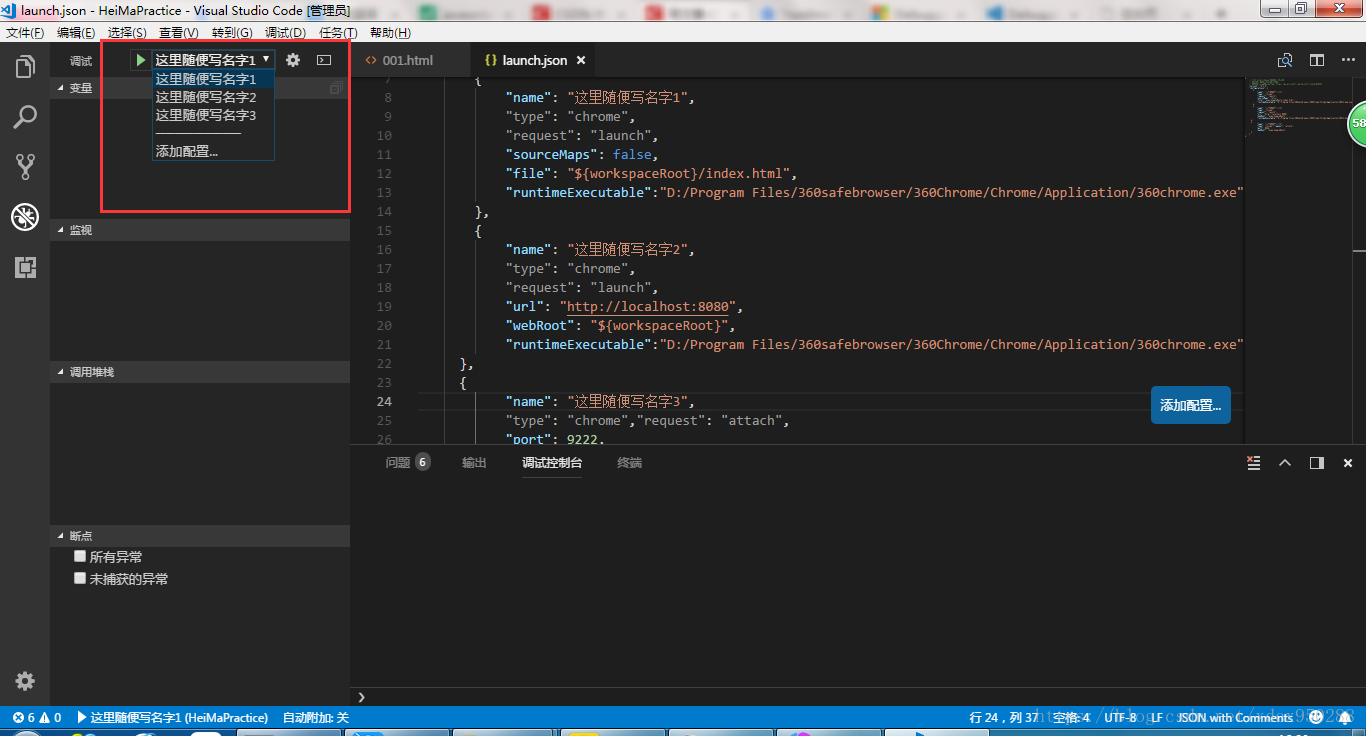Start debugging with the green play button
Viewport: 1366px width, 736px height.
click(141, 60)
